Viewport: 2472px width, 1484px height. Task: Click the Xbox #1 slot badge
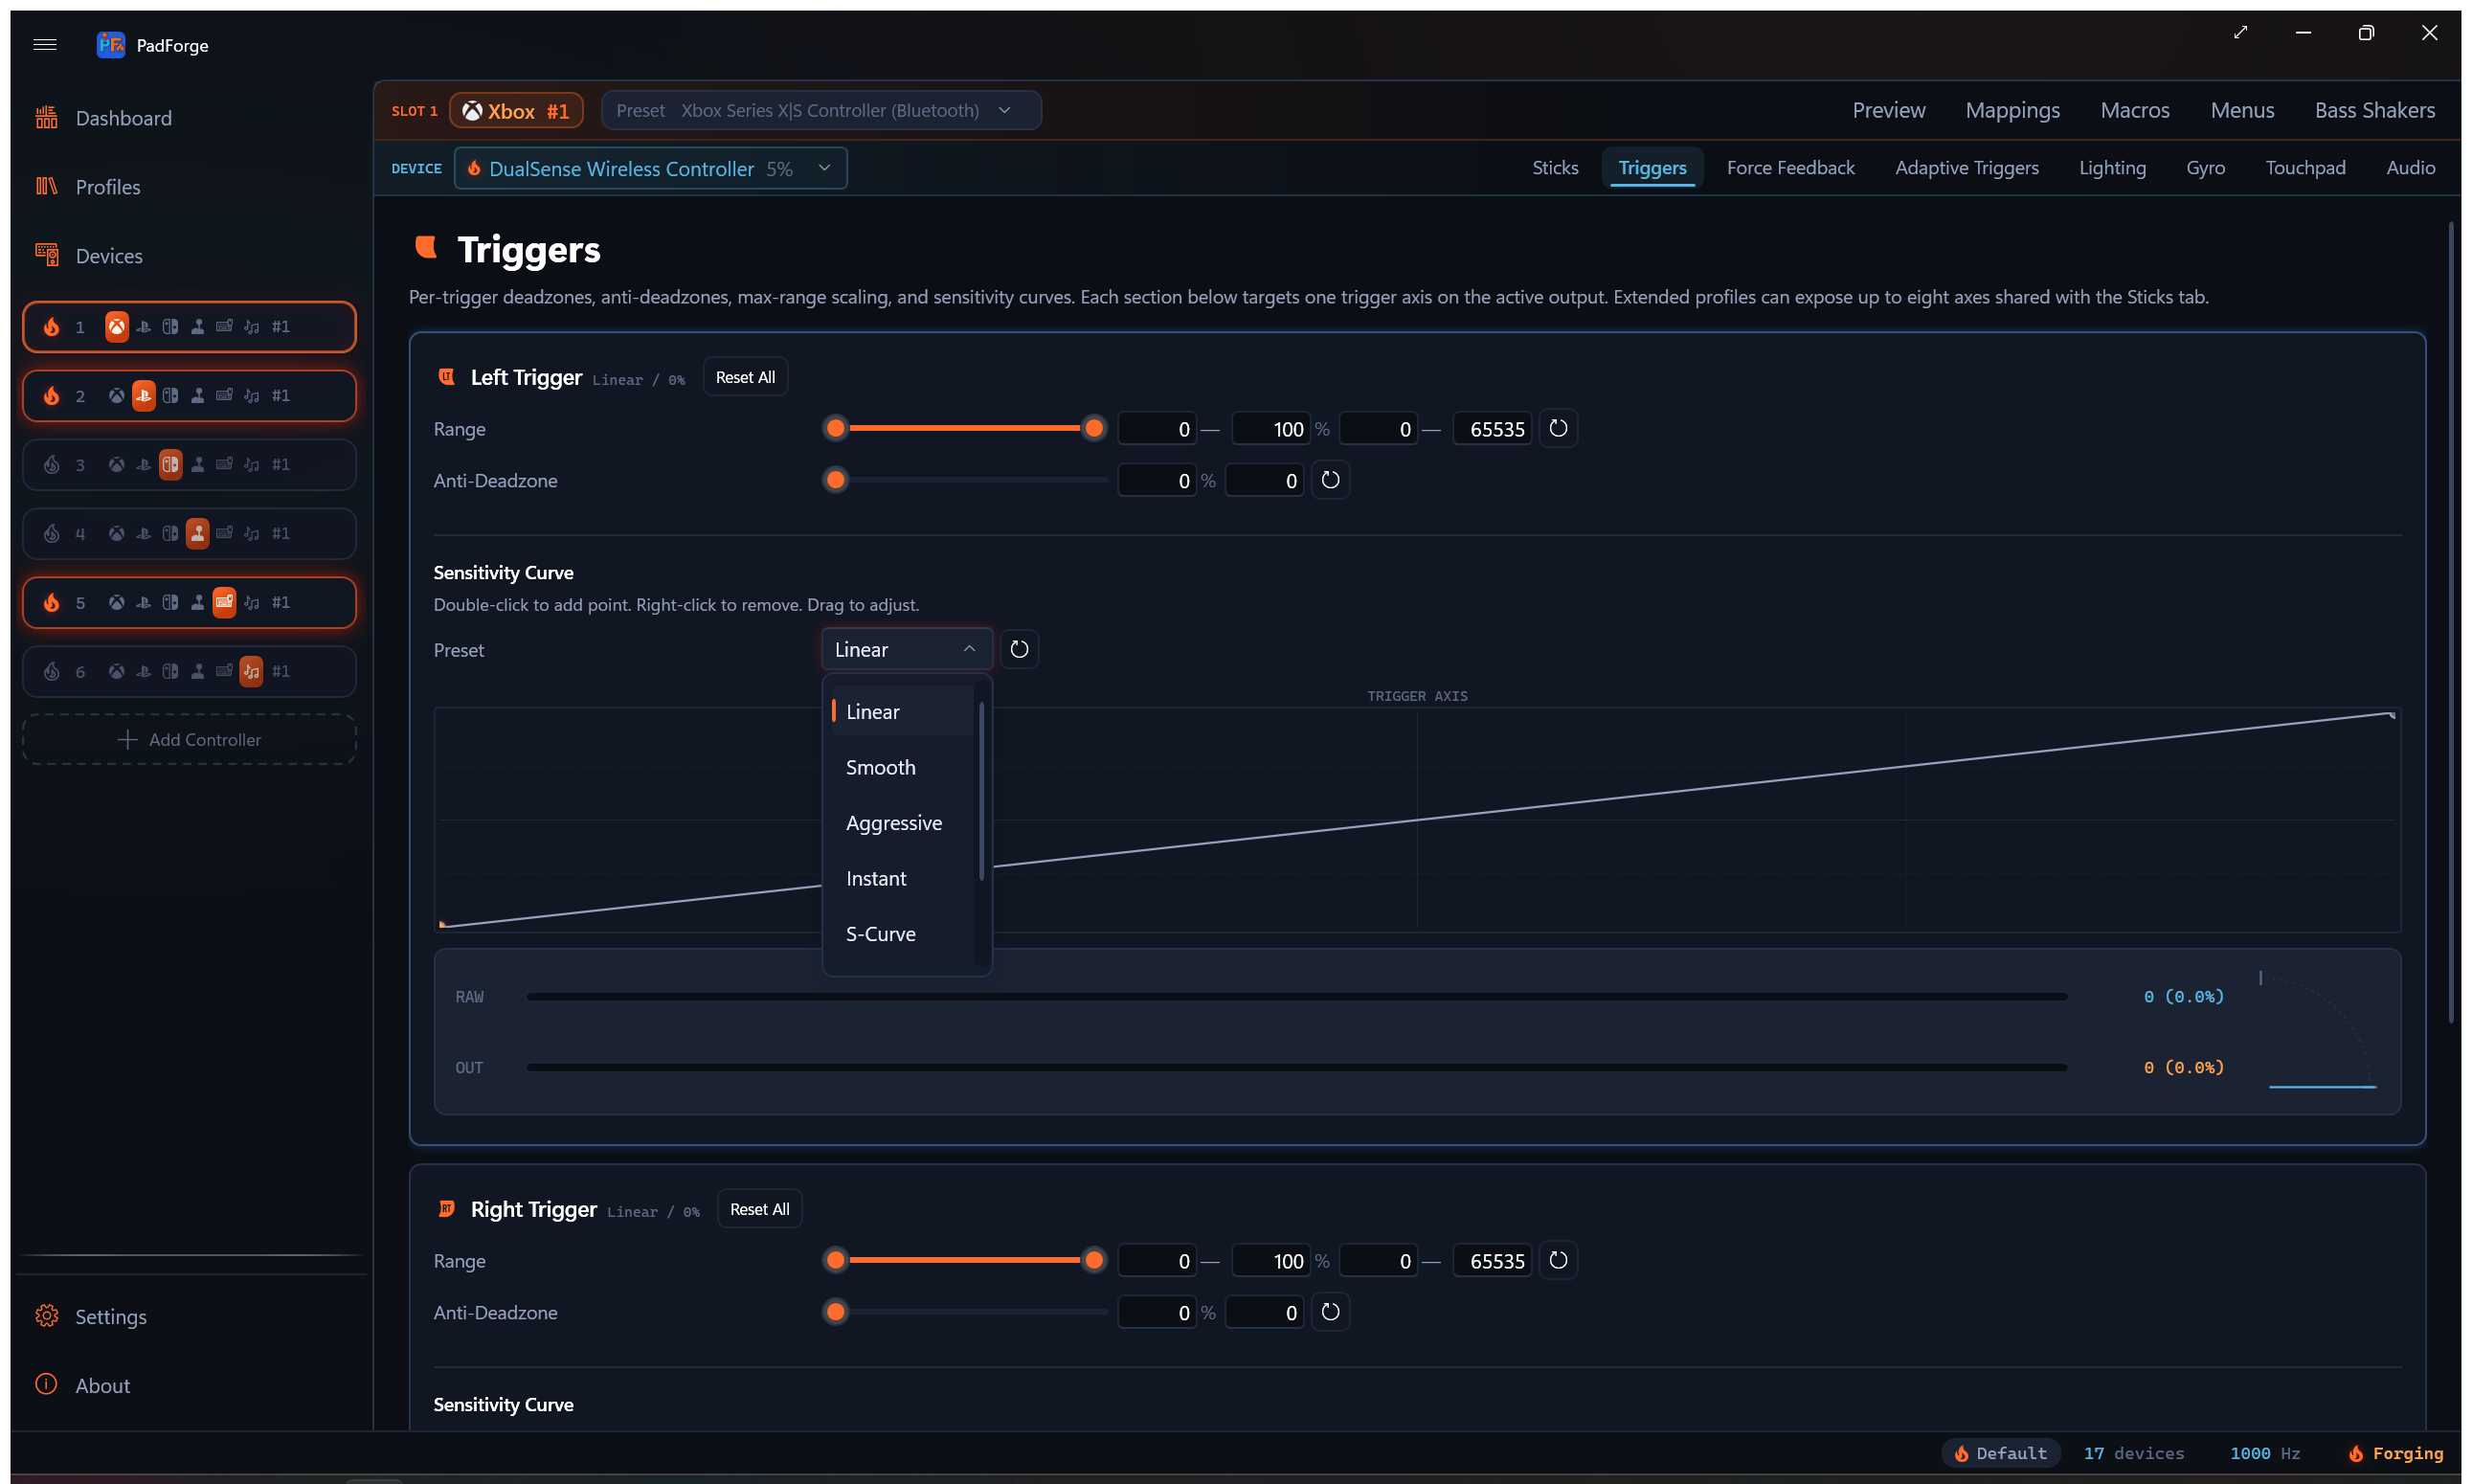coord(516,111)
